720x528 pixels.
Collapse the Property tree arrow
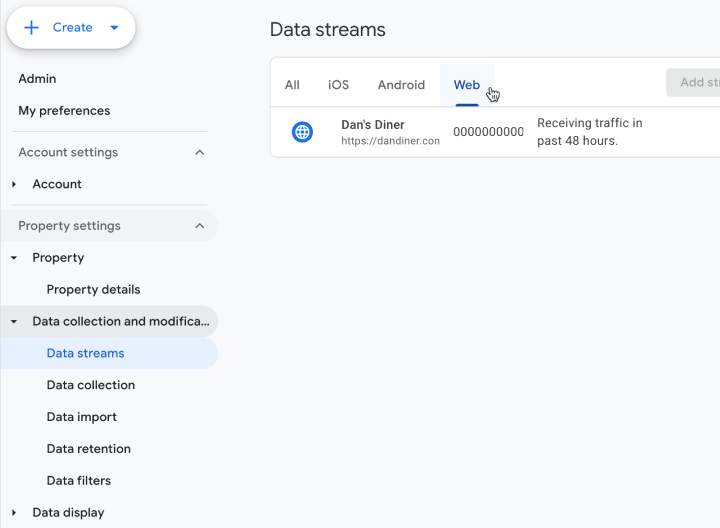point(14,258)
